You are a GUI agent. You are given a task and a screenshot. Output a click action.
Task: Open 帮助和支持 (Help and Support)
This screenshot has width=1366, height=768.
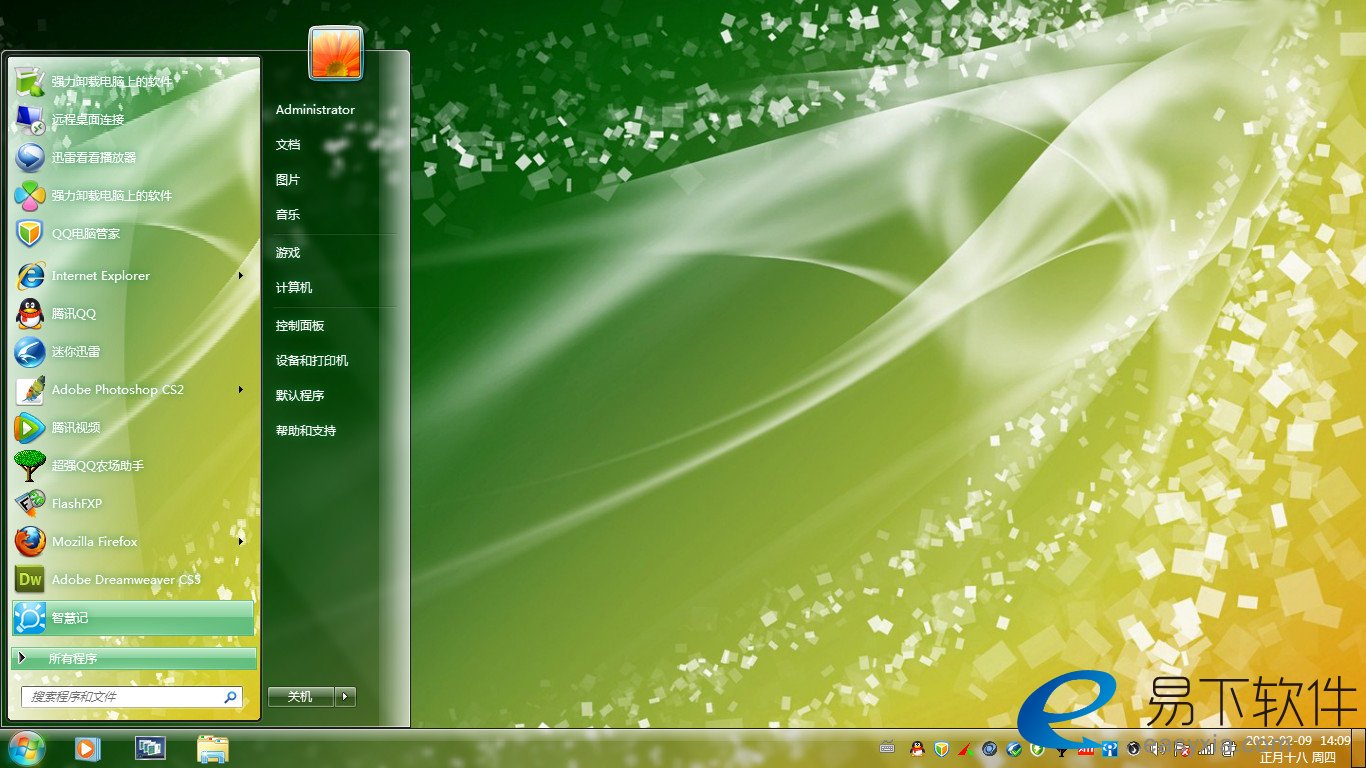(306, 431)
